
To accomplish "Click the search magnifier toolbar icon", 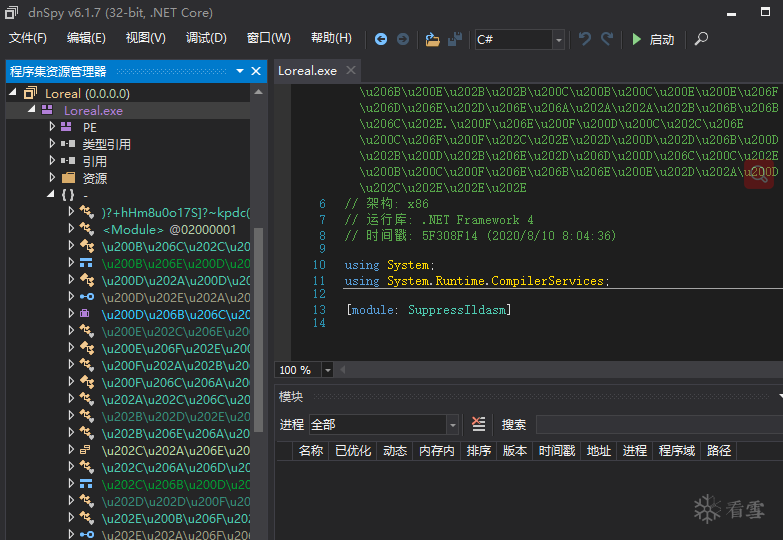I will [701, 39].
